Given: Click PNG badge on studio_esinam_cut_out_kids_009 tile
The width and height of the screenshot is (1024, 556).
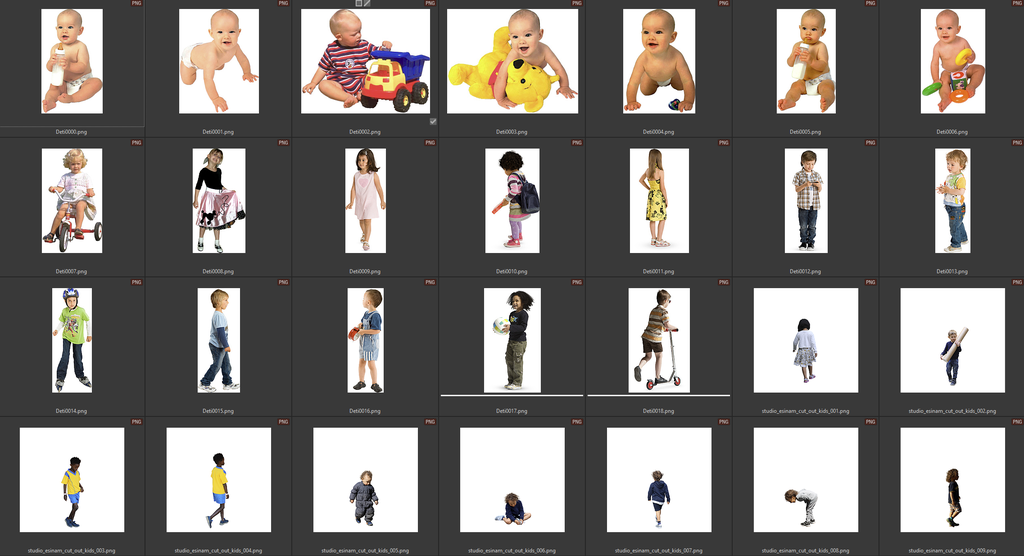Looking at the screenshot, I should pos(1016,423).
